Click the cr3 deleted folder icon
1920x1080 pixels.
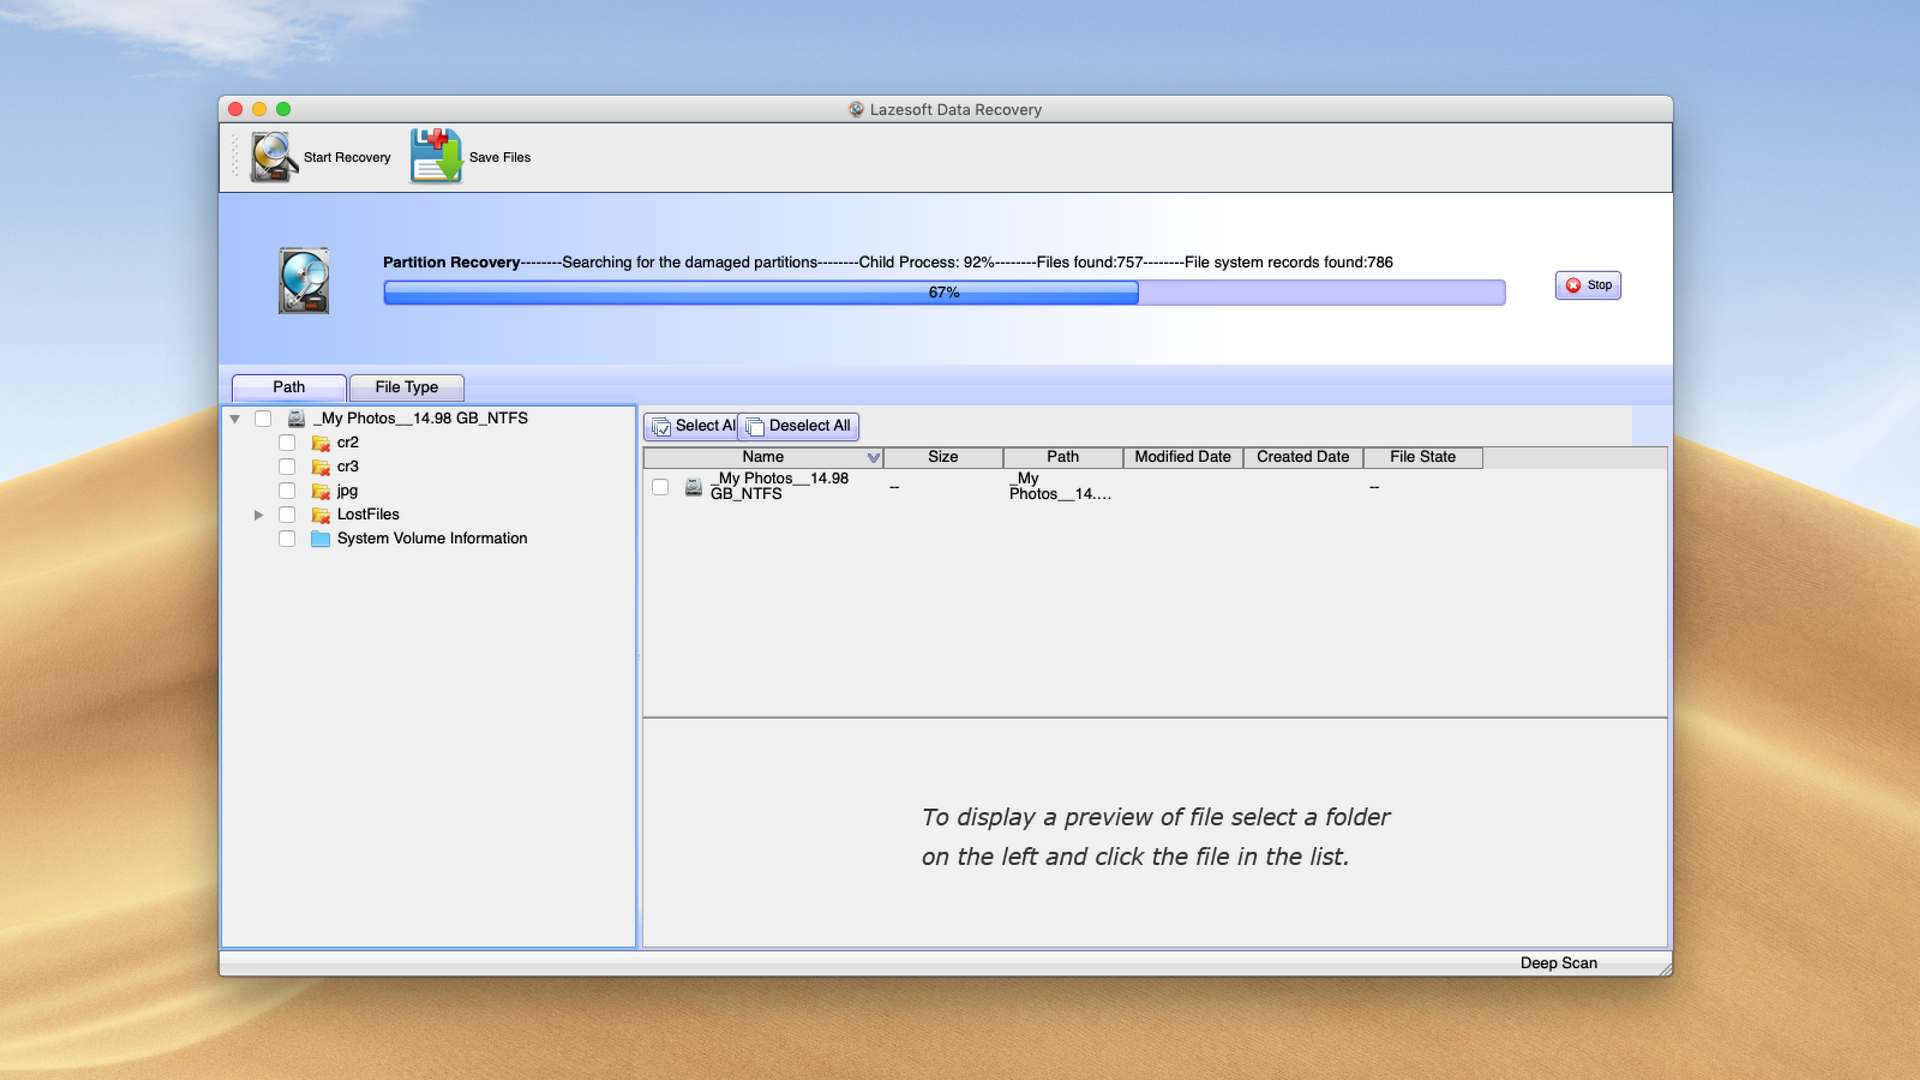click(320, 467)
